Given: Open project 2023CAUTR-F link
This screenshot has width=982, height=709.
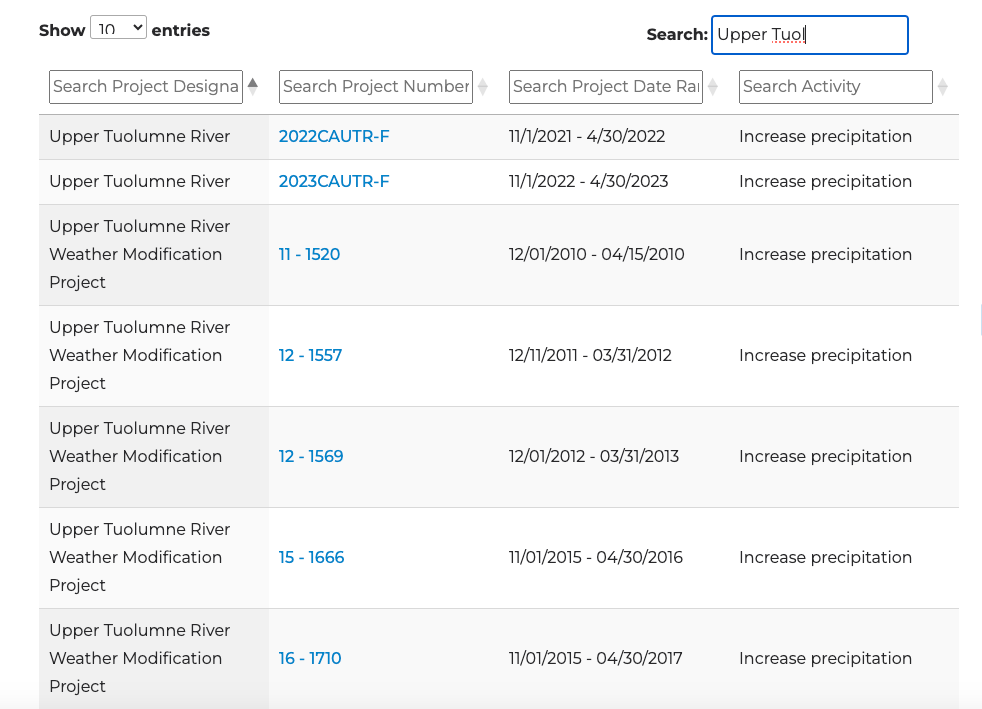Looking at the screenshot, I should pos(334,182).
